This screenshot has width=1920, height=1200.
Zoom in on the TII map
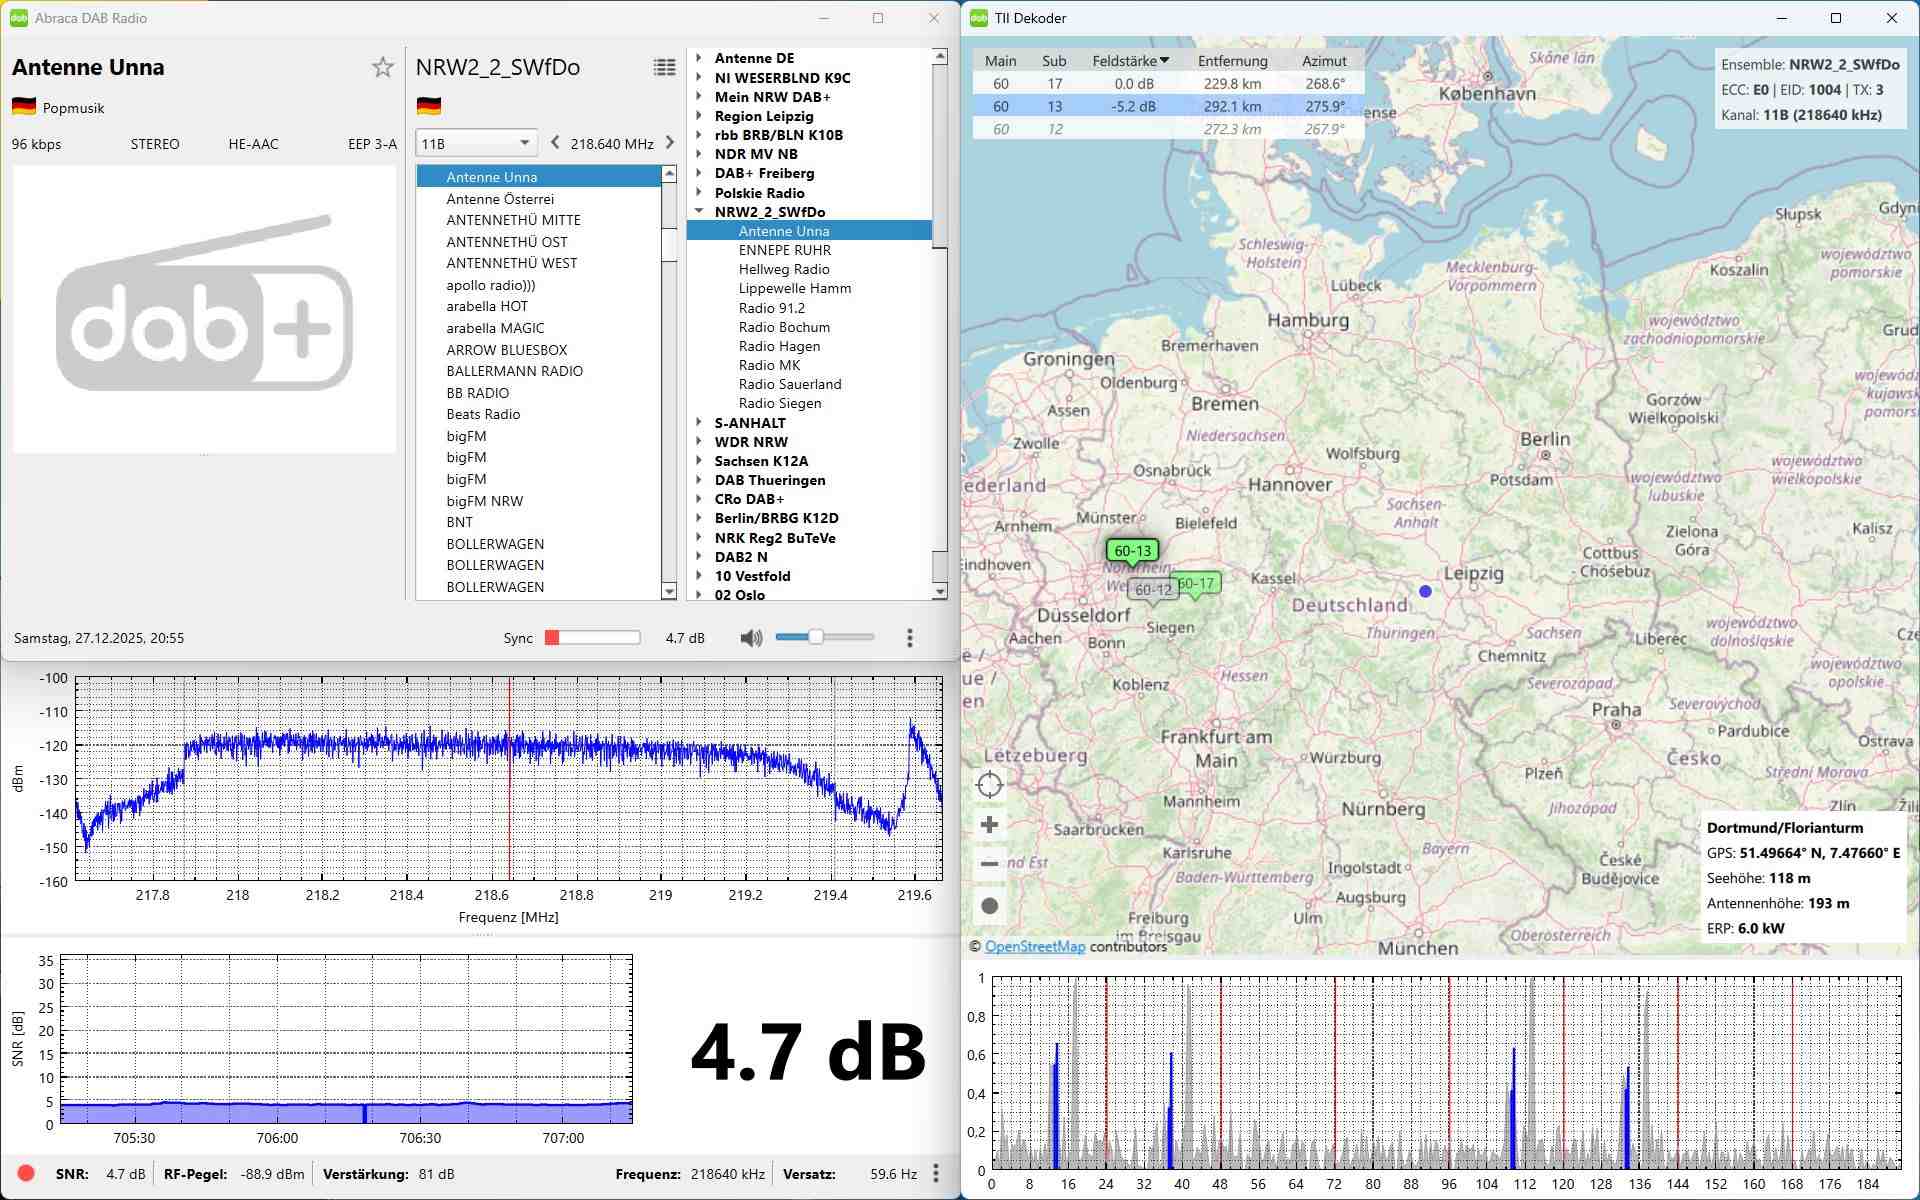tap(989, 825)
